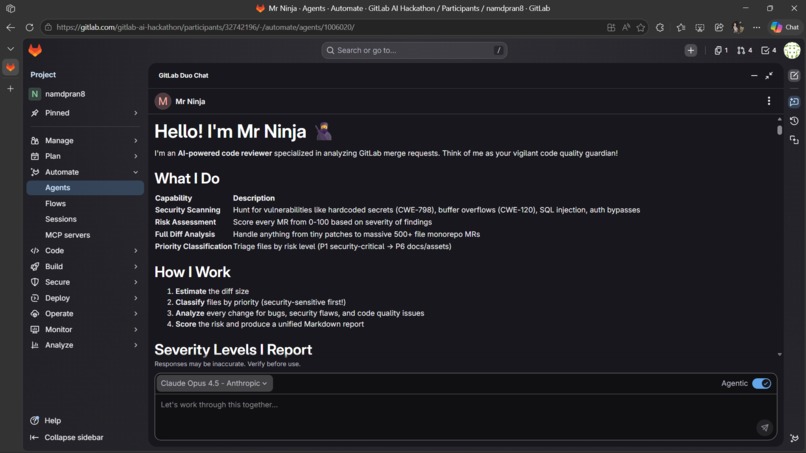
Task: Click the Duo sessions icon below history
Action: tap(794, 139)
